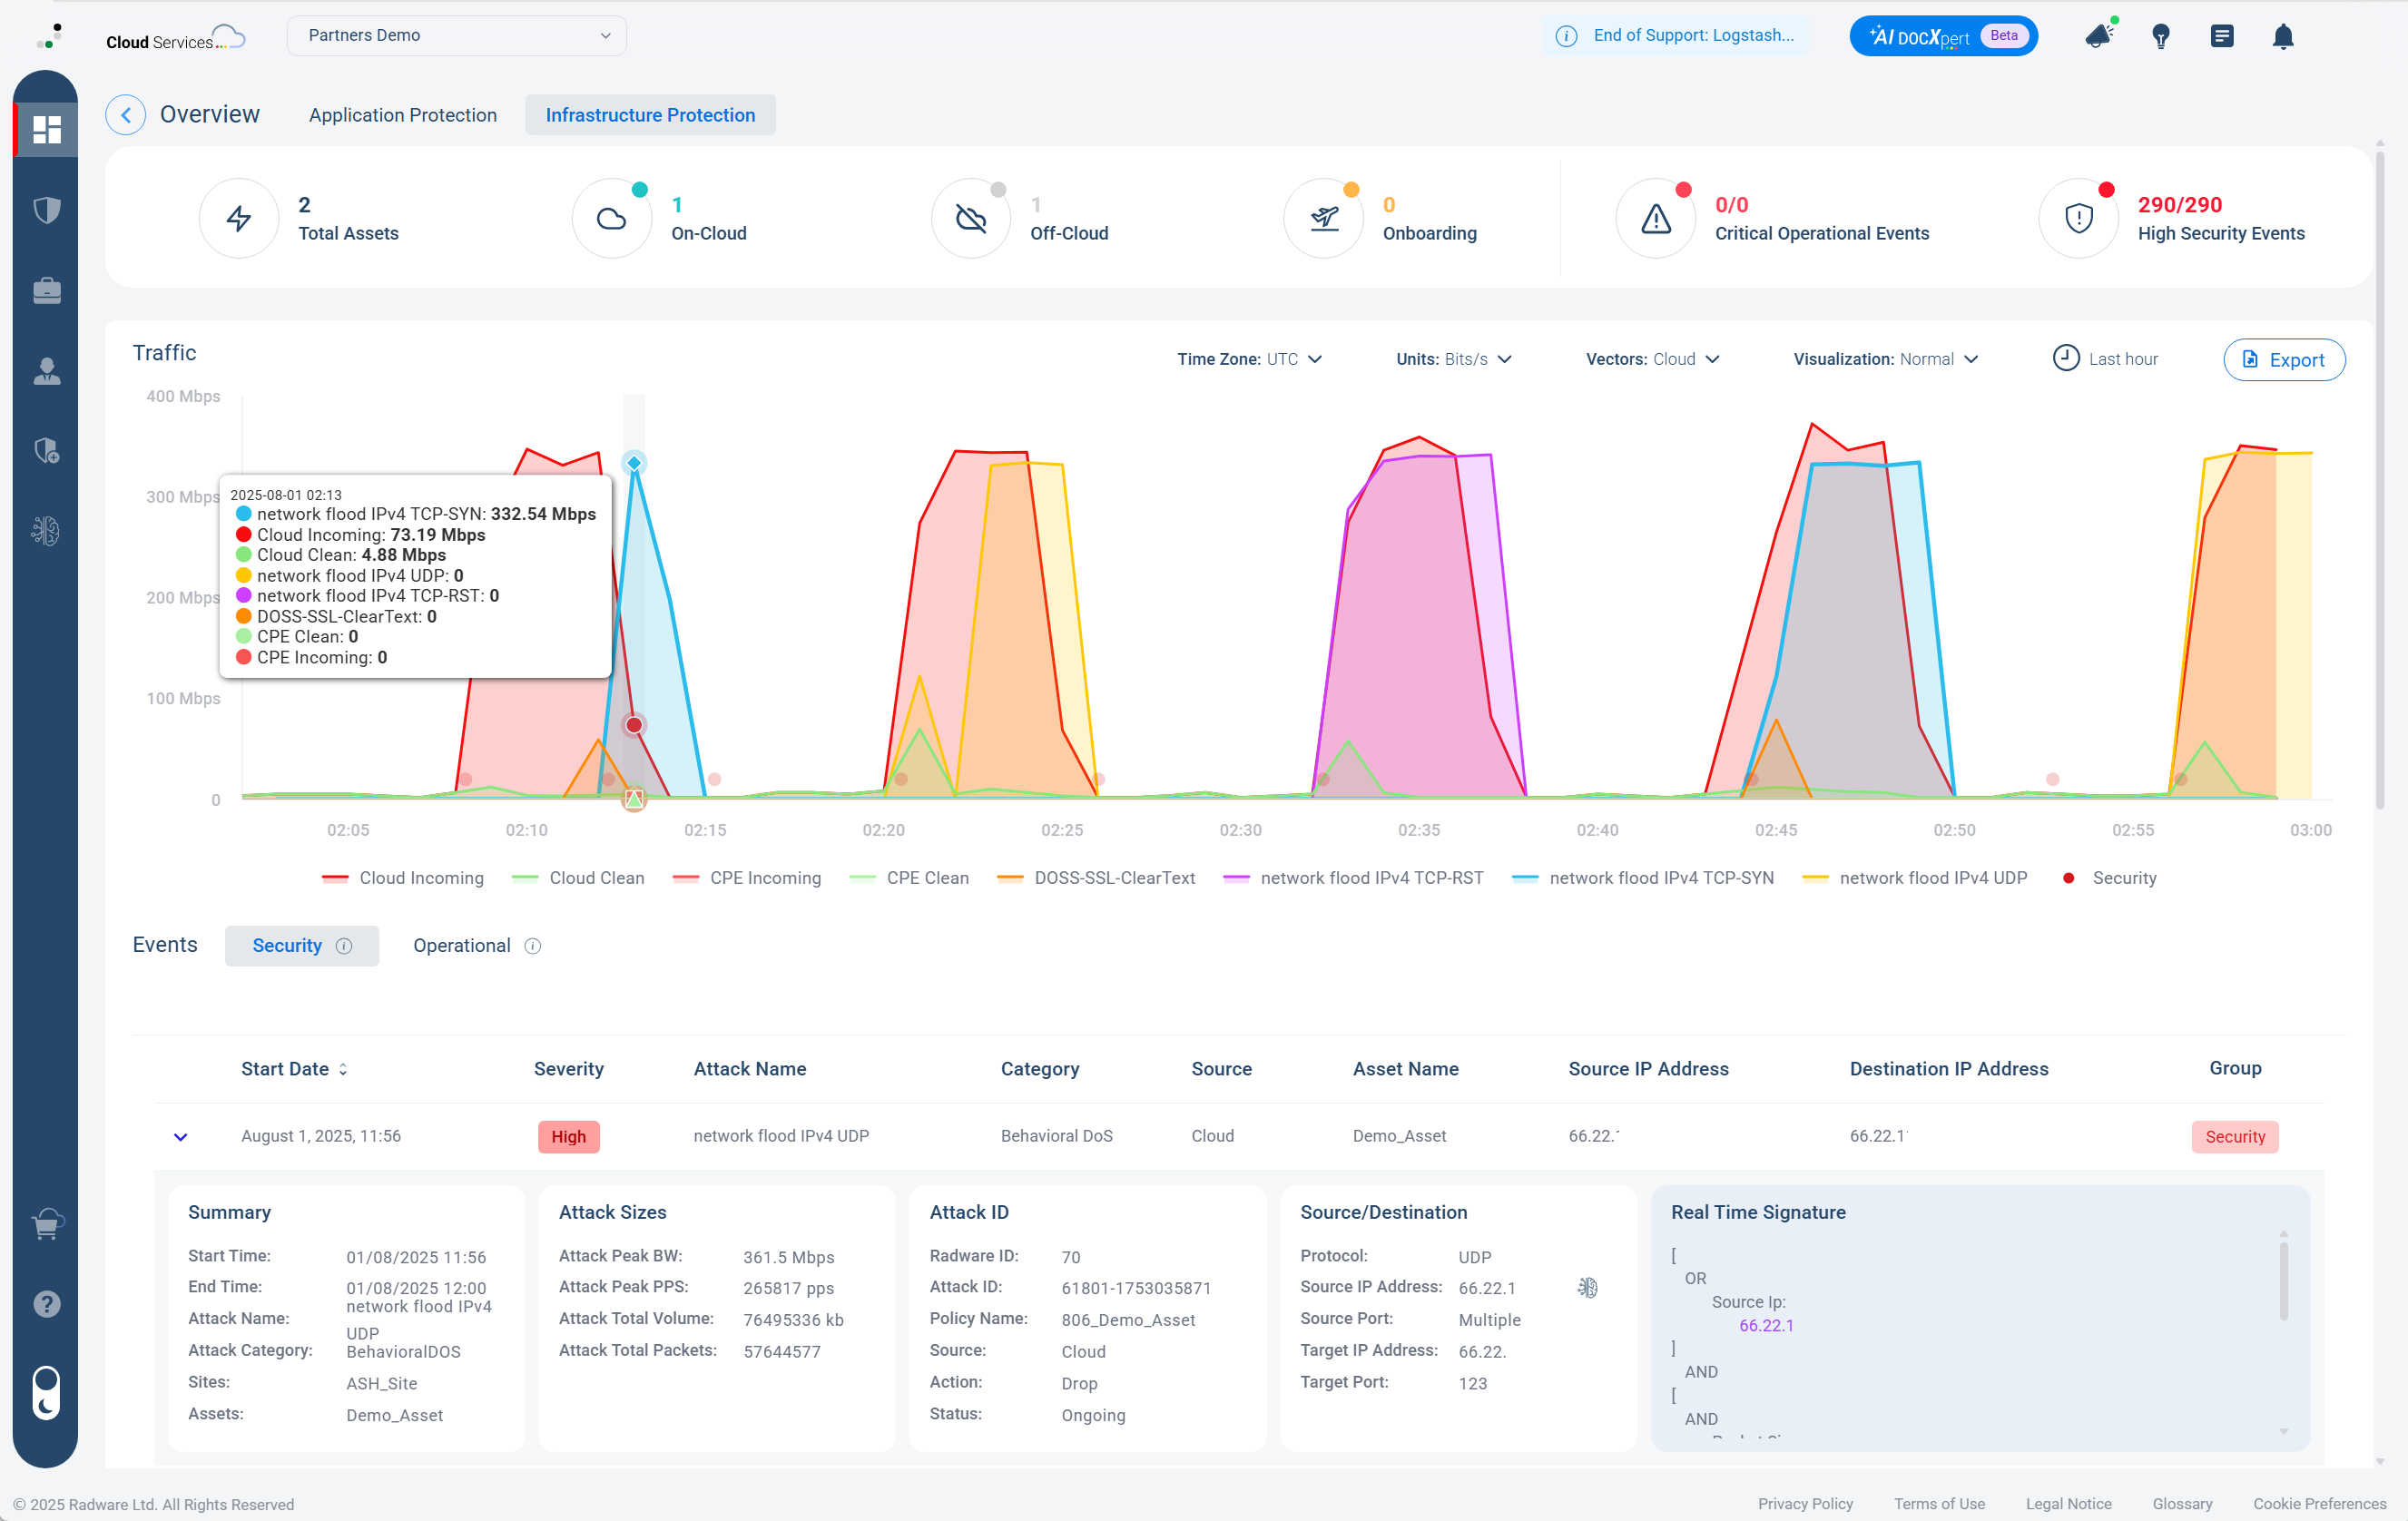Click the user account sidebar icon
The height and width of the screenshot is (1521, 2408).
(46, 371)
